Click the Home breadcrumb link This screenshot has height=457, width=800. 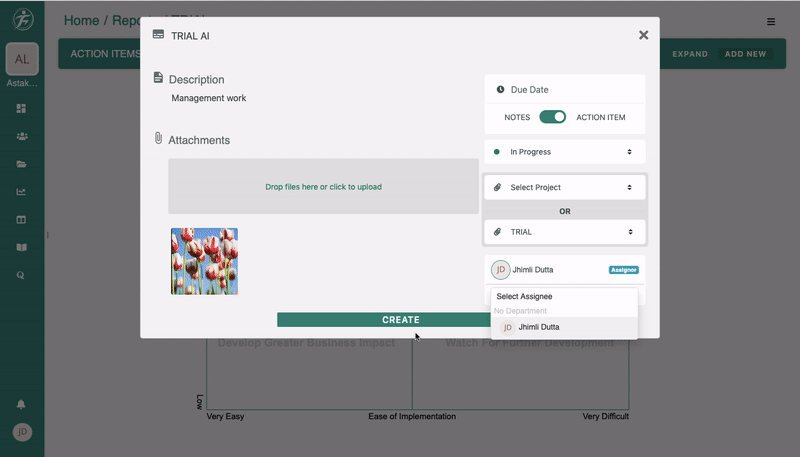(81, 20)
